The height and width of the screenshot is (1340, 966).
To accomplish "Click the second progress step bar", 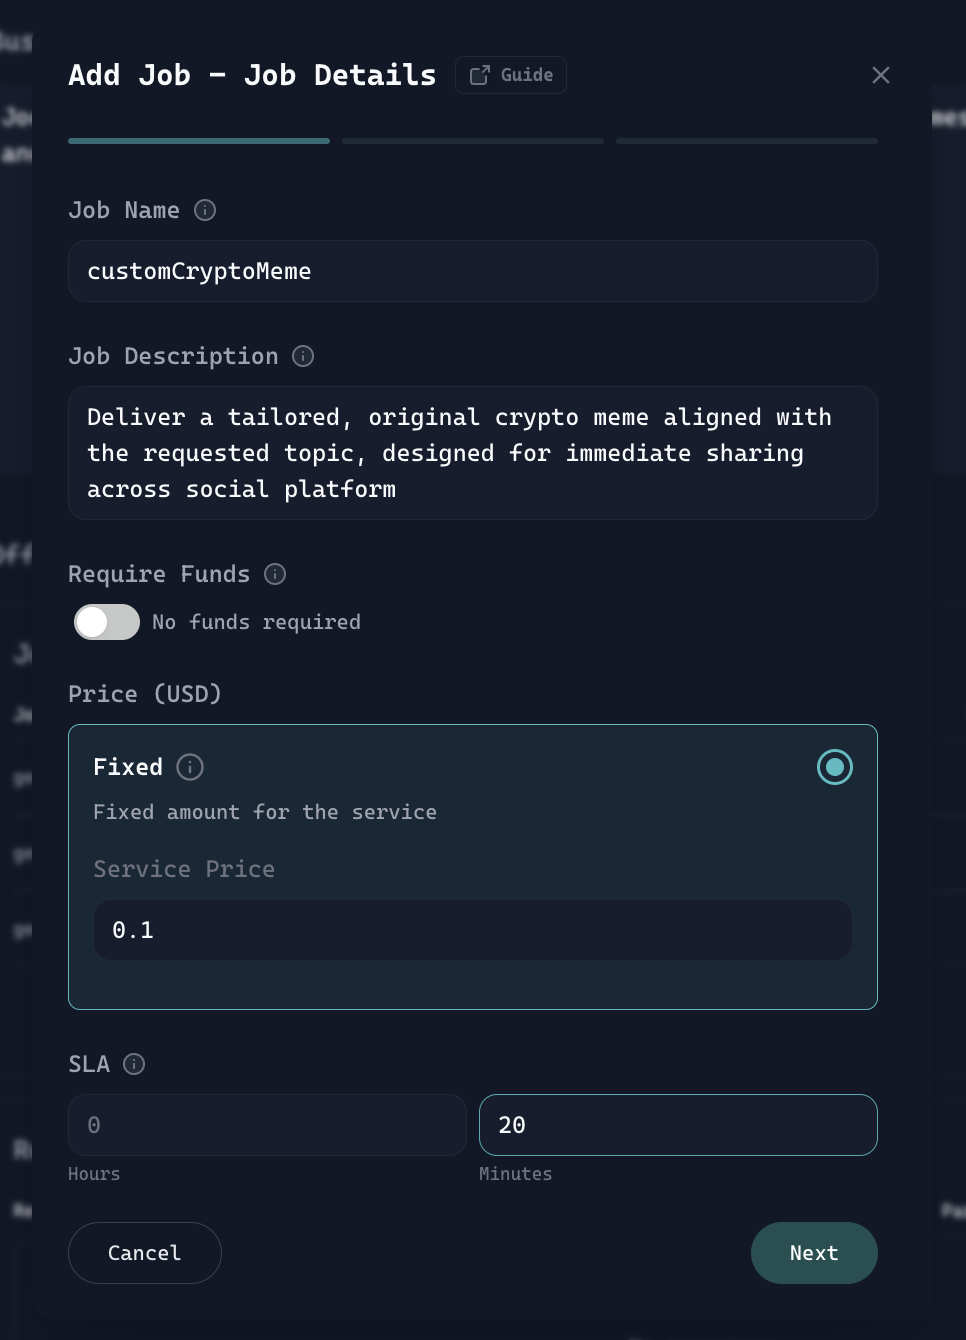I will click(x=473, y=141).
